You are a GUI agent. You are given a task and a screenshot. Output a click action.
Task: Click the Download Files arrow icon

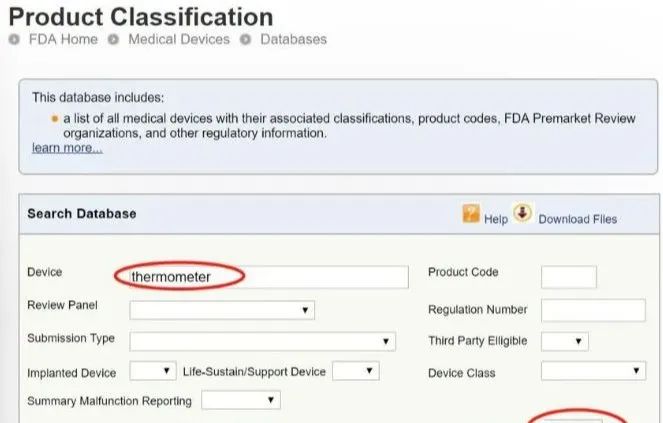pos(522,212)
